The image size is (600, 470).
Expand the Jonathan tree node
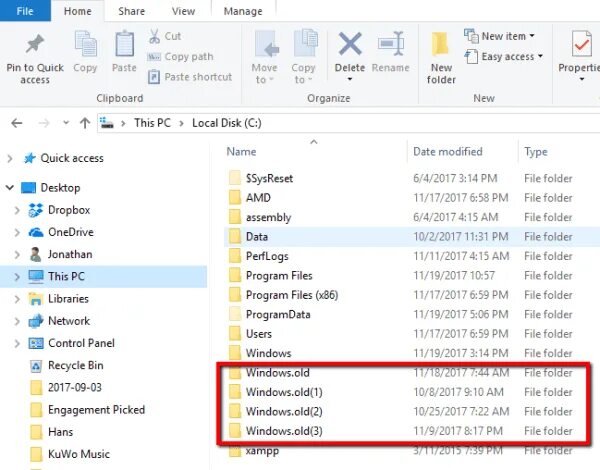(x=17, y=255)
